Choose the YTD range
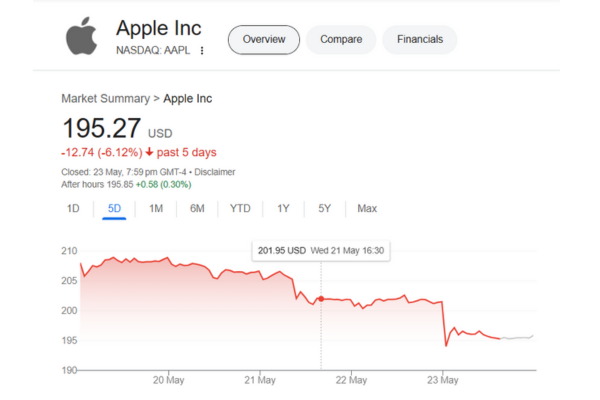 pyautogui.click(x=240, y=208)
